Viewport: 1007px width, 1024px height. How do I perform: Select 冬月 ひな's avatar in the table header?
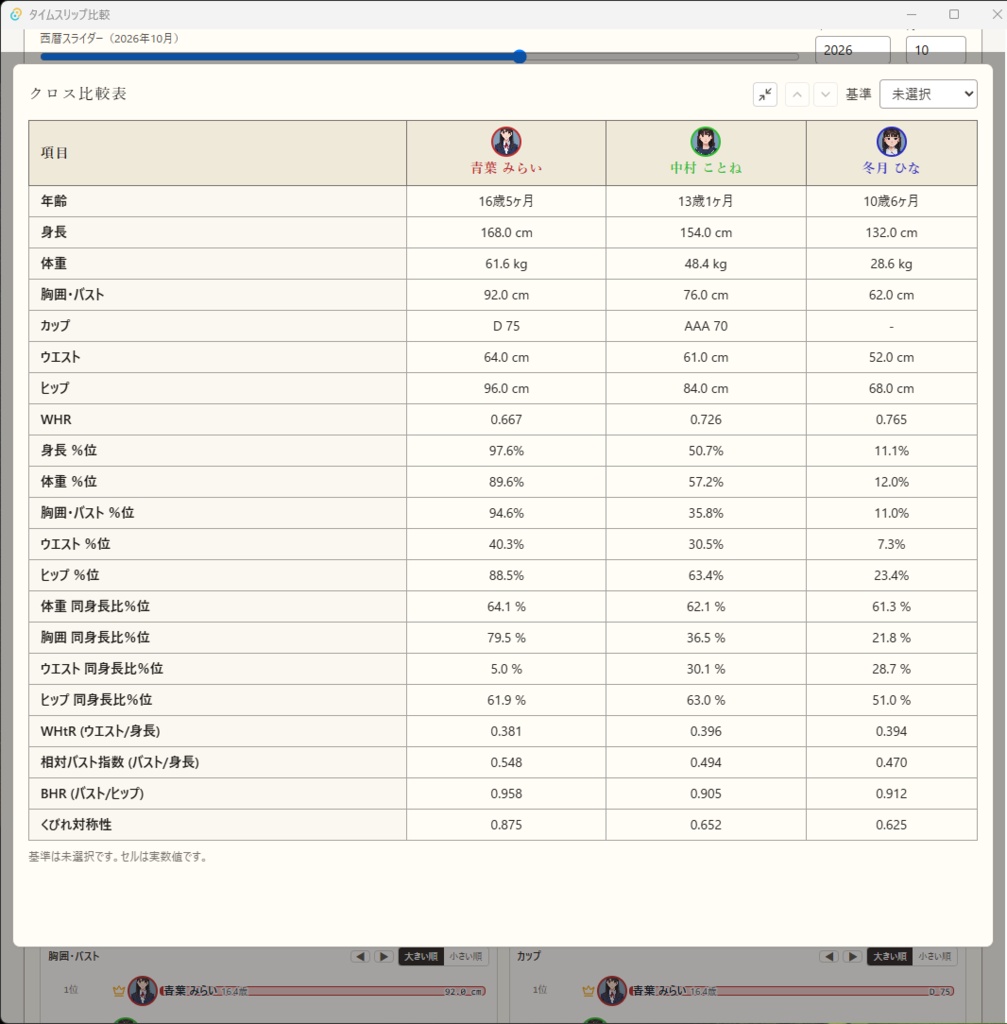pos(891,142)
